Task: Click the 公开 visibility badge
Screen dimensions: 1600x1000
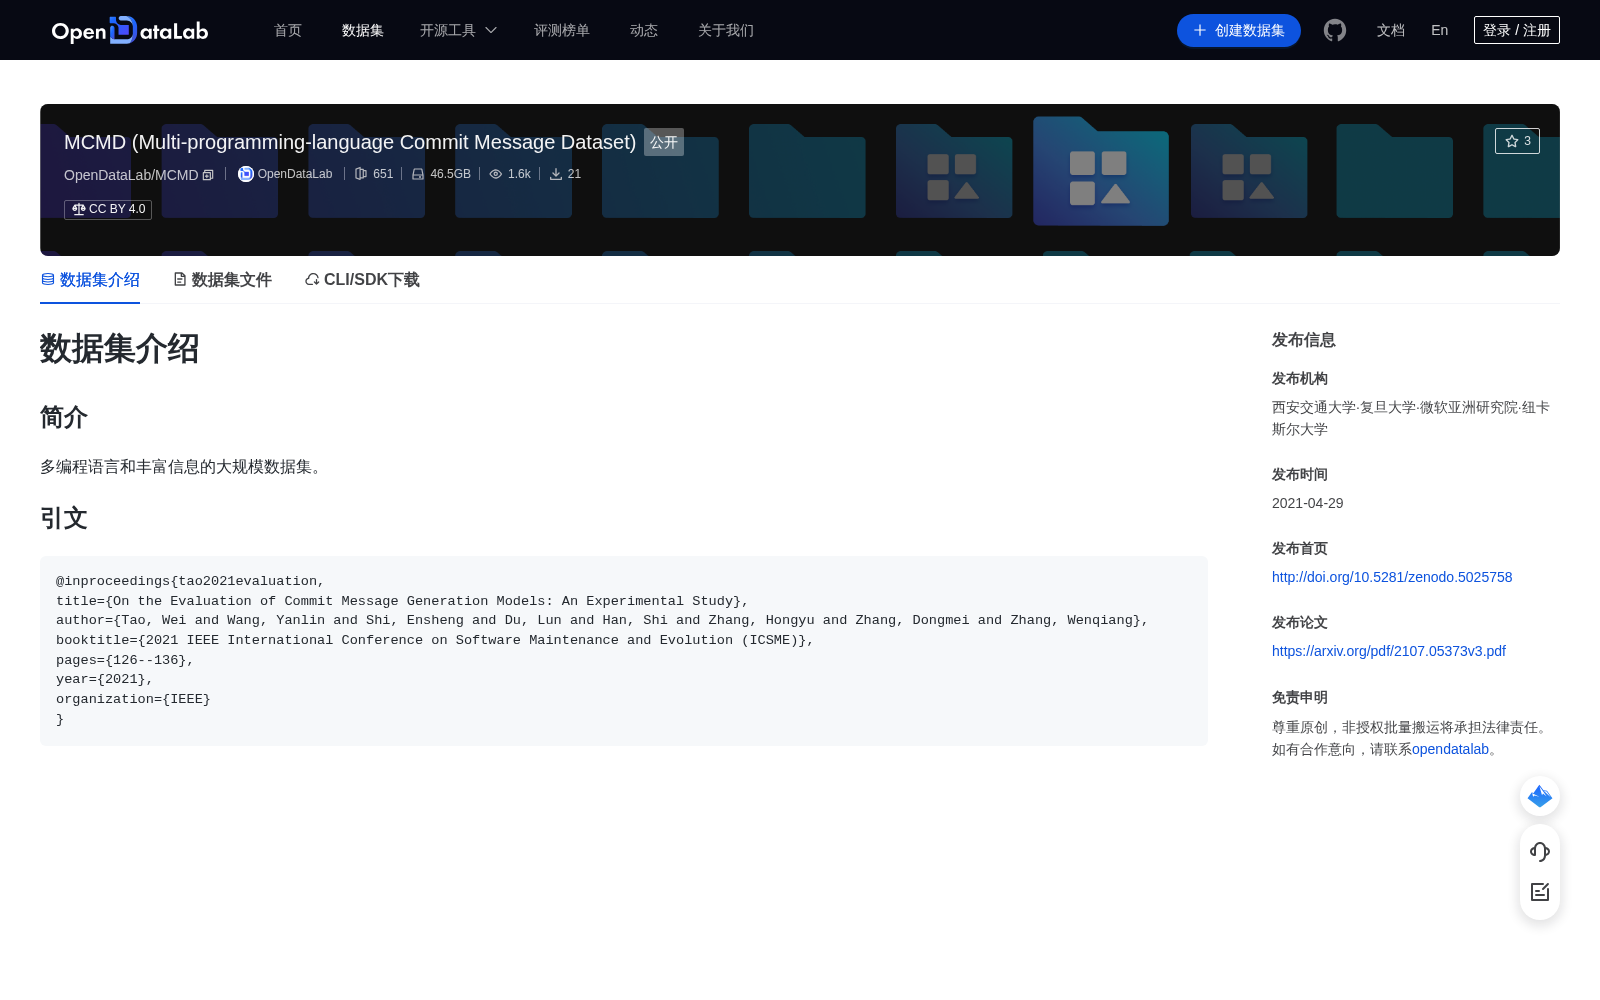Action: [x=664, y=142]
